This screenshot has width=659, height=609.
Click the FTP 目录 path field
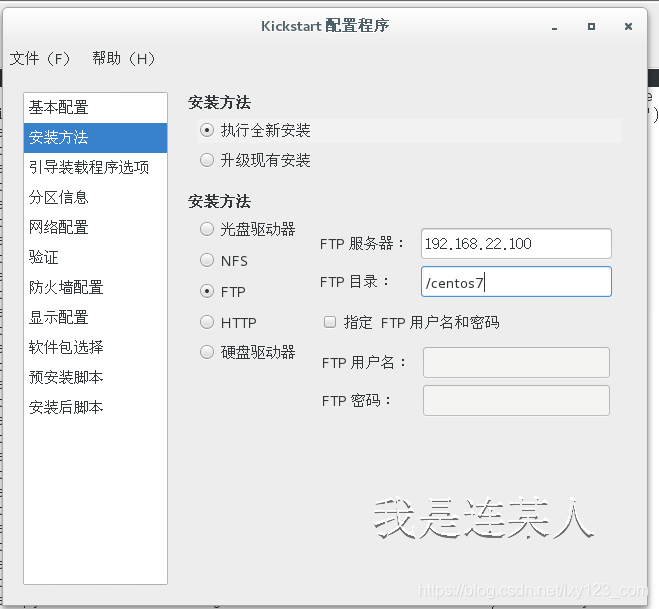click(516, 282)
